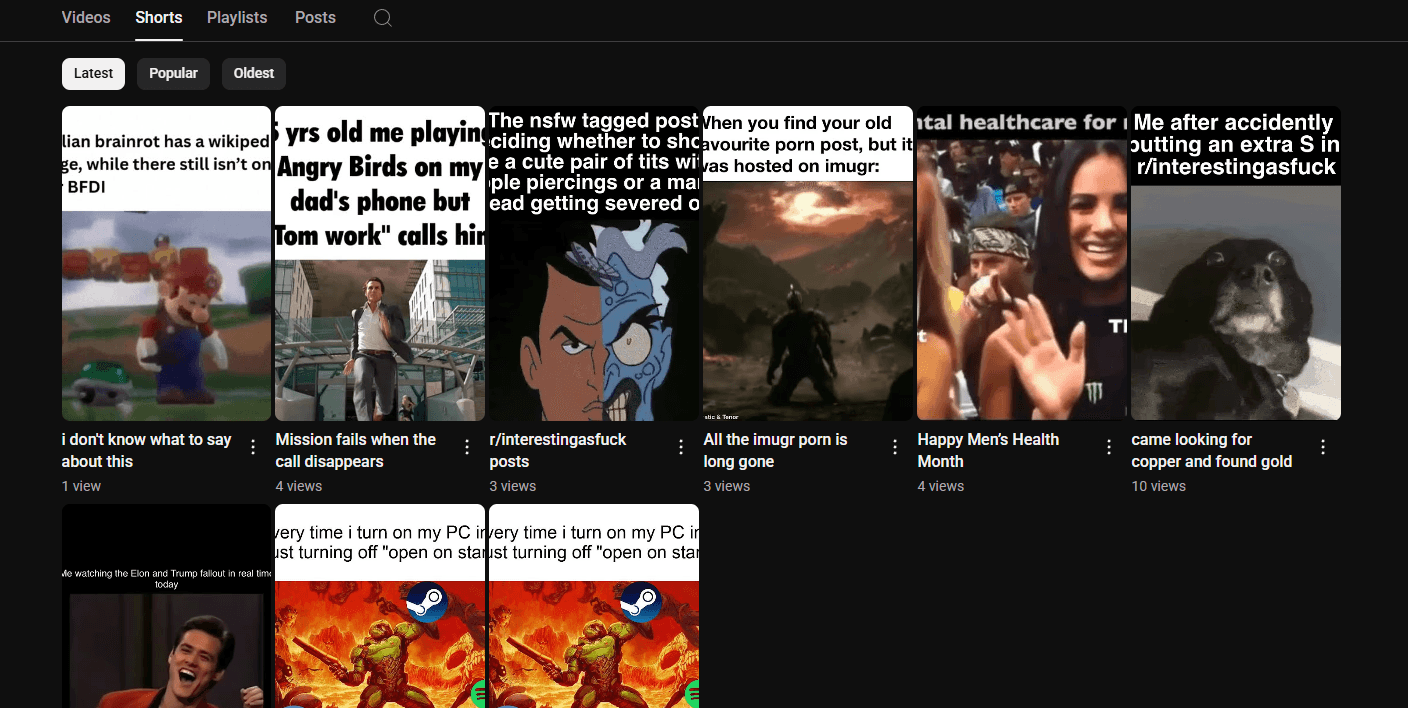Stay on the Shorts tab

coord(158,17)
